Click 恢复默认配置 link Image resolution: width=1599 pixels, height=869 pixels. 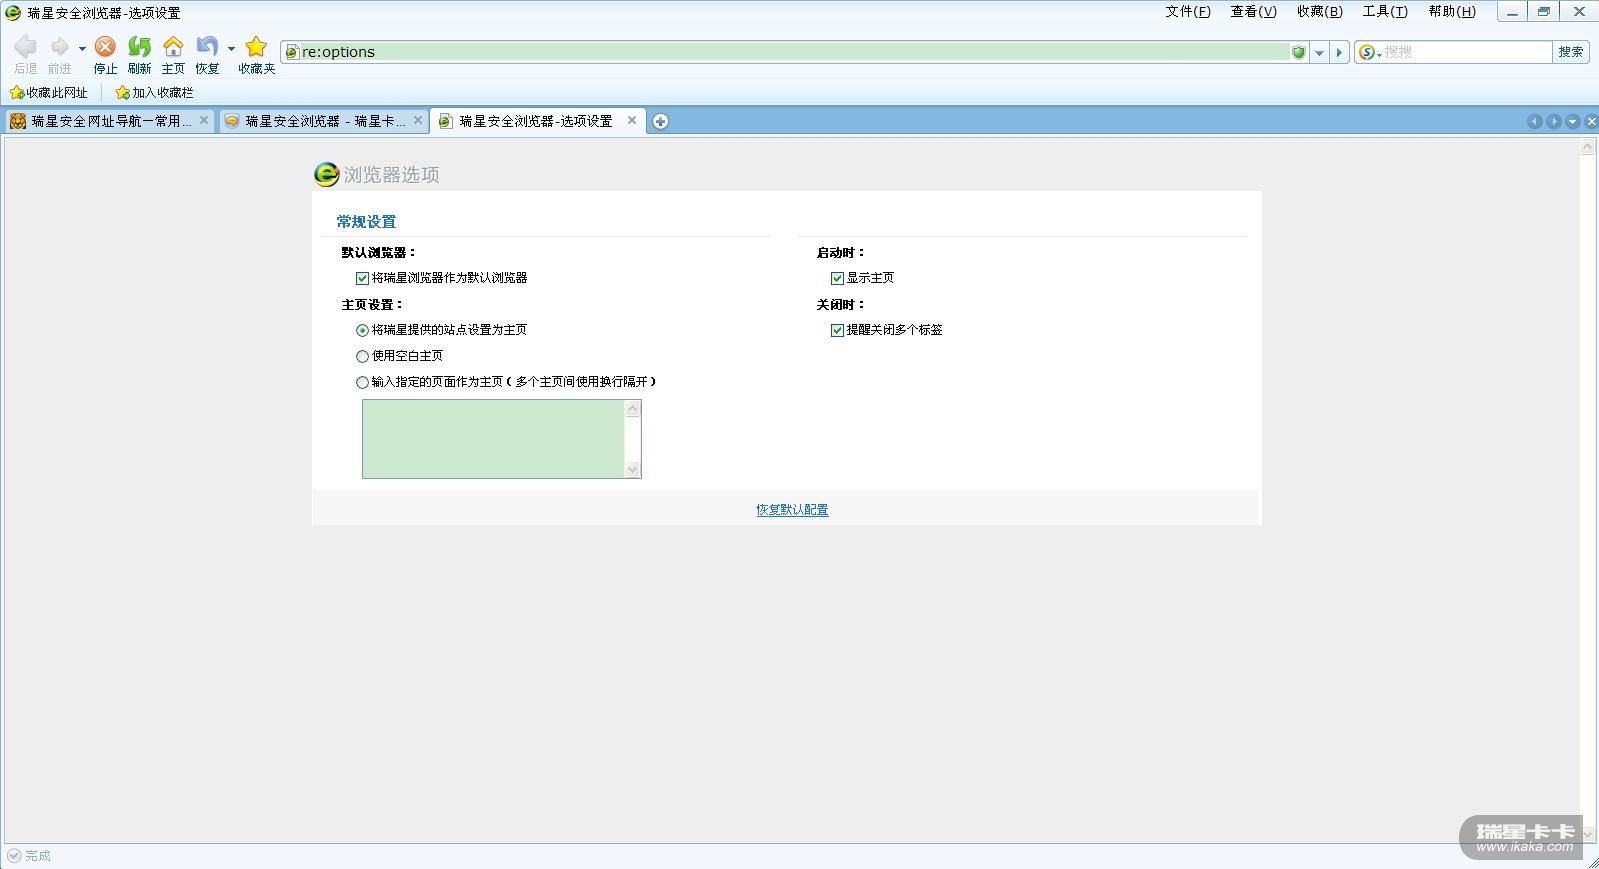(792, 510)
